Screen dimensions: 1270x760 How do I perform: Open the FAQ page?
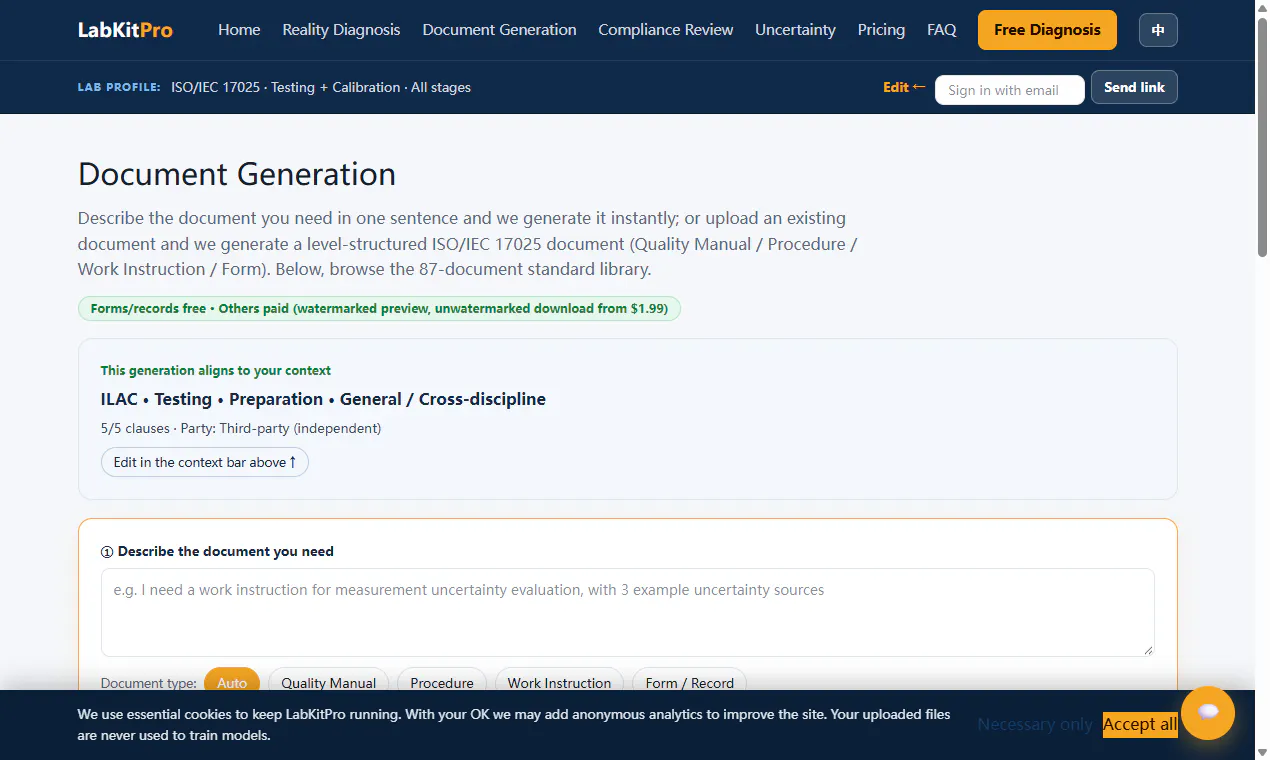(942, 30)
